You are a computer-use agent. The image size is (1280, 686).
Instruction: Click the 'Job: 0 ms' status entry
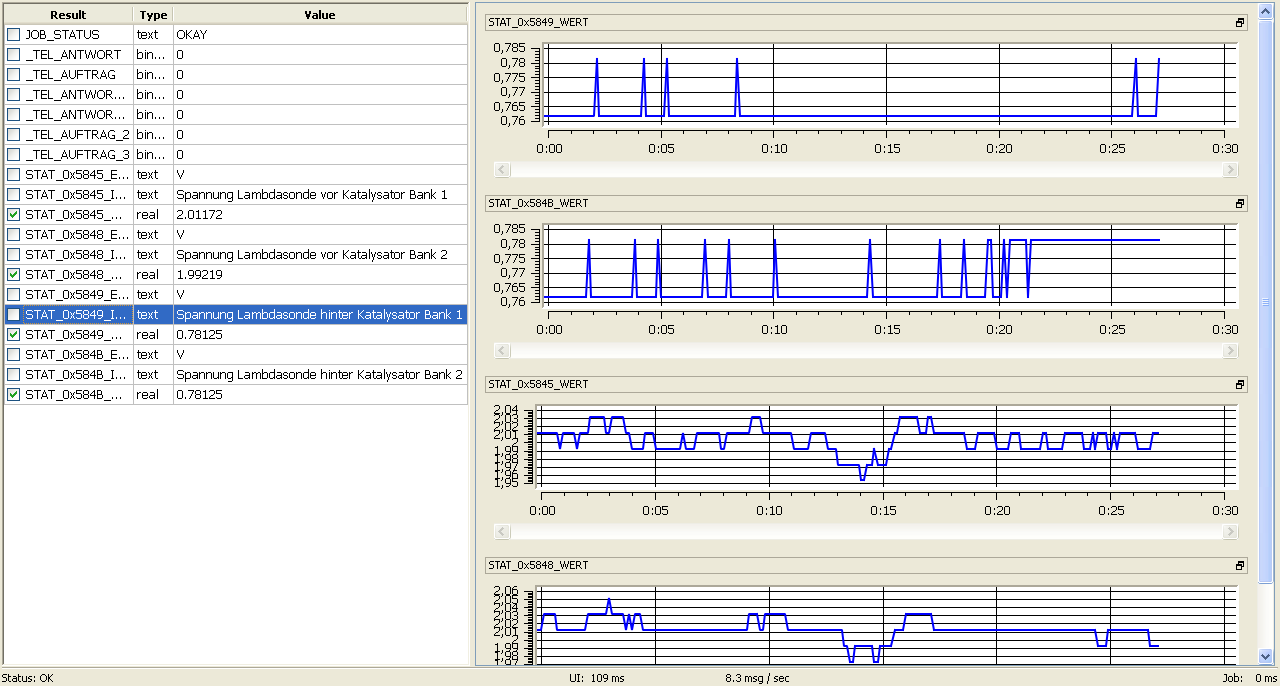pos(1249,678)
